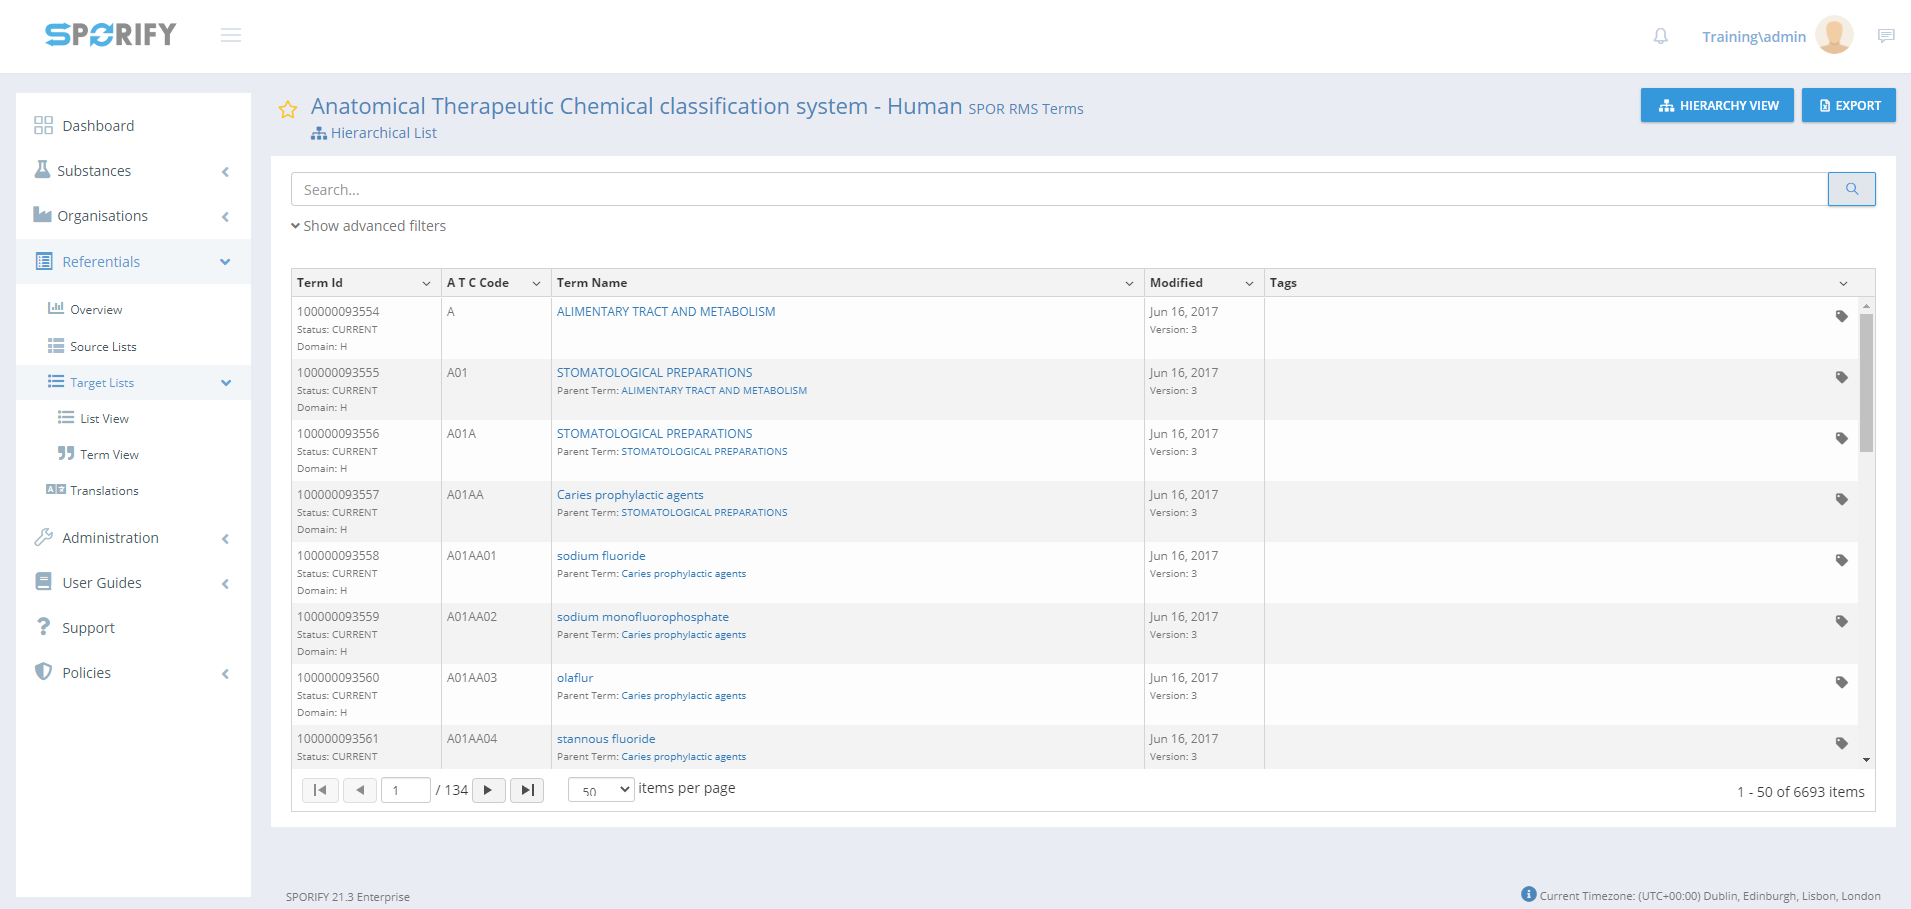Open the olaflur term link
The width and height of the screenshot is (1911, 909).
click(575, 678)
